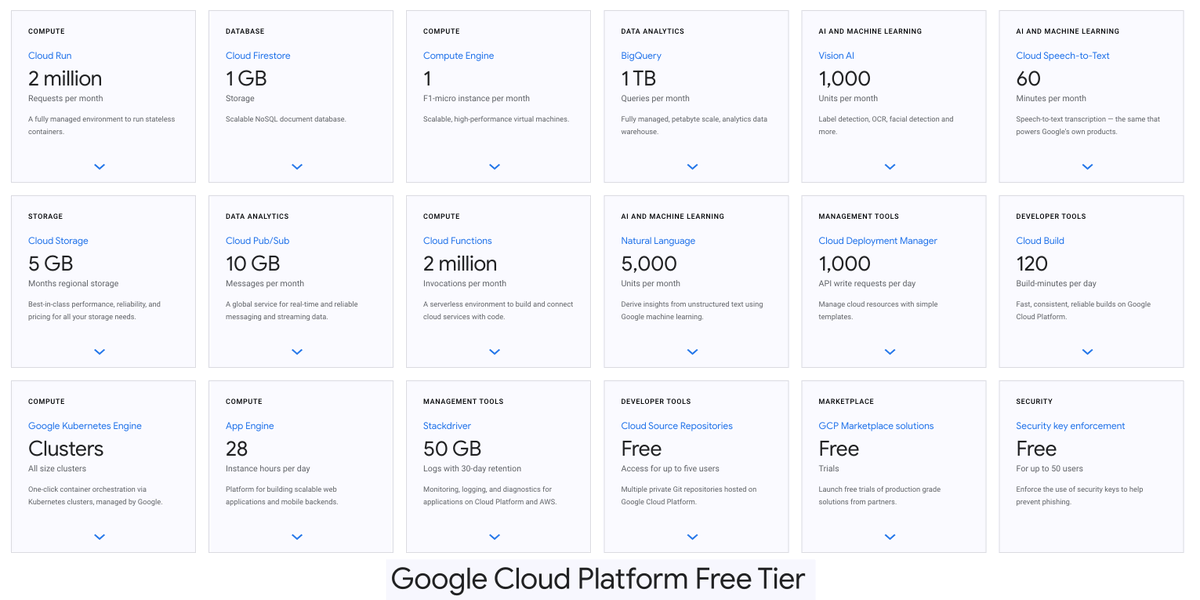Image resolution: width=1200 pixels, height=600 pixels.
Task: Click 'Scalable NoSQL document database.' description
Action: click(x=286, y=119)
